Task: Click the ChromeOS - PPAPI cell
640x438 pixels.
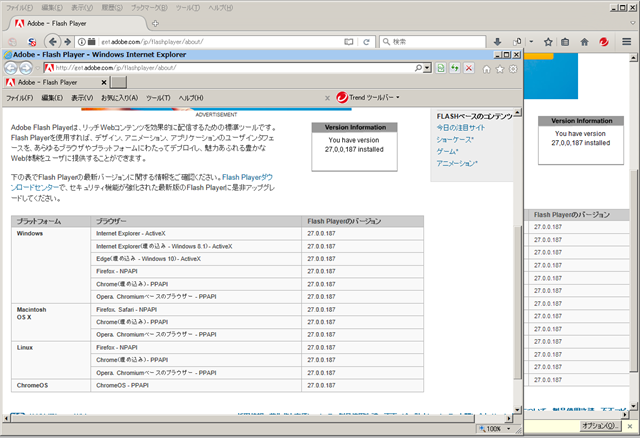Action: pos(196,385)
